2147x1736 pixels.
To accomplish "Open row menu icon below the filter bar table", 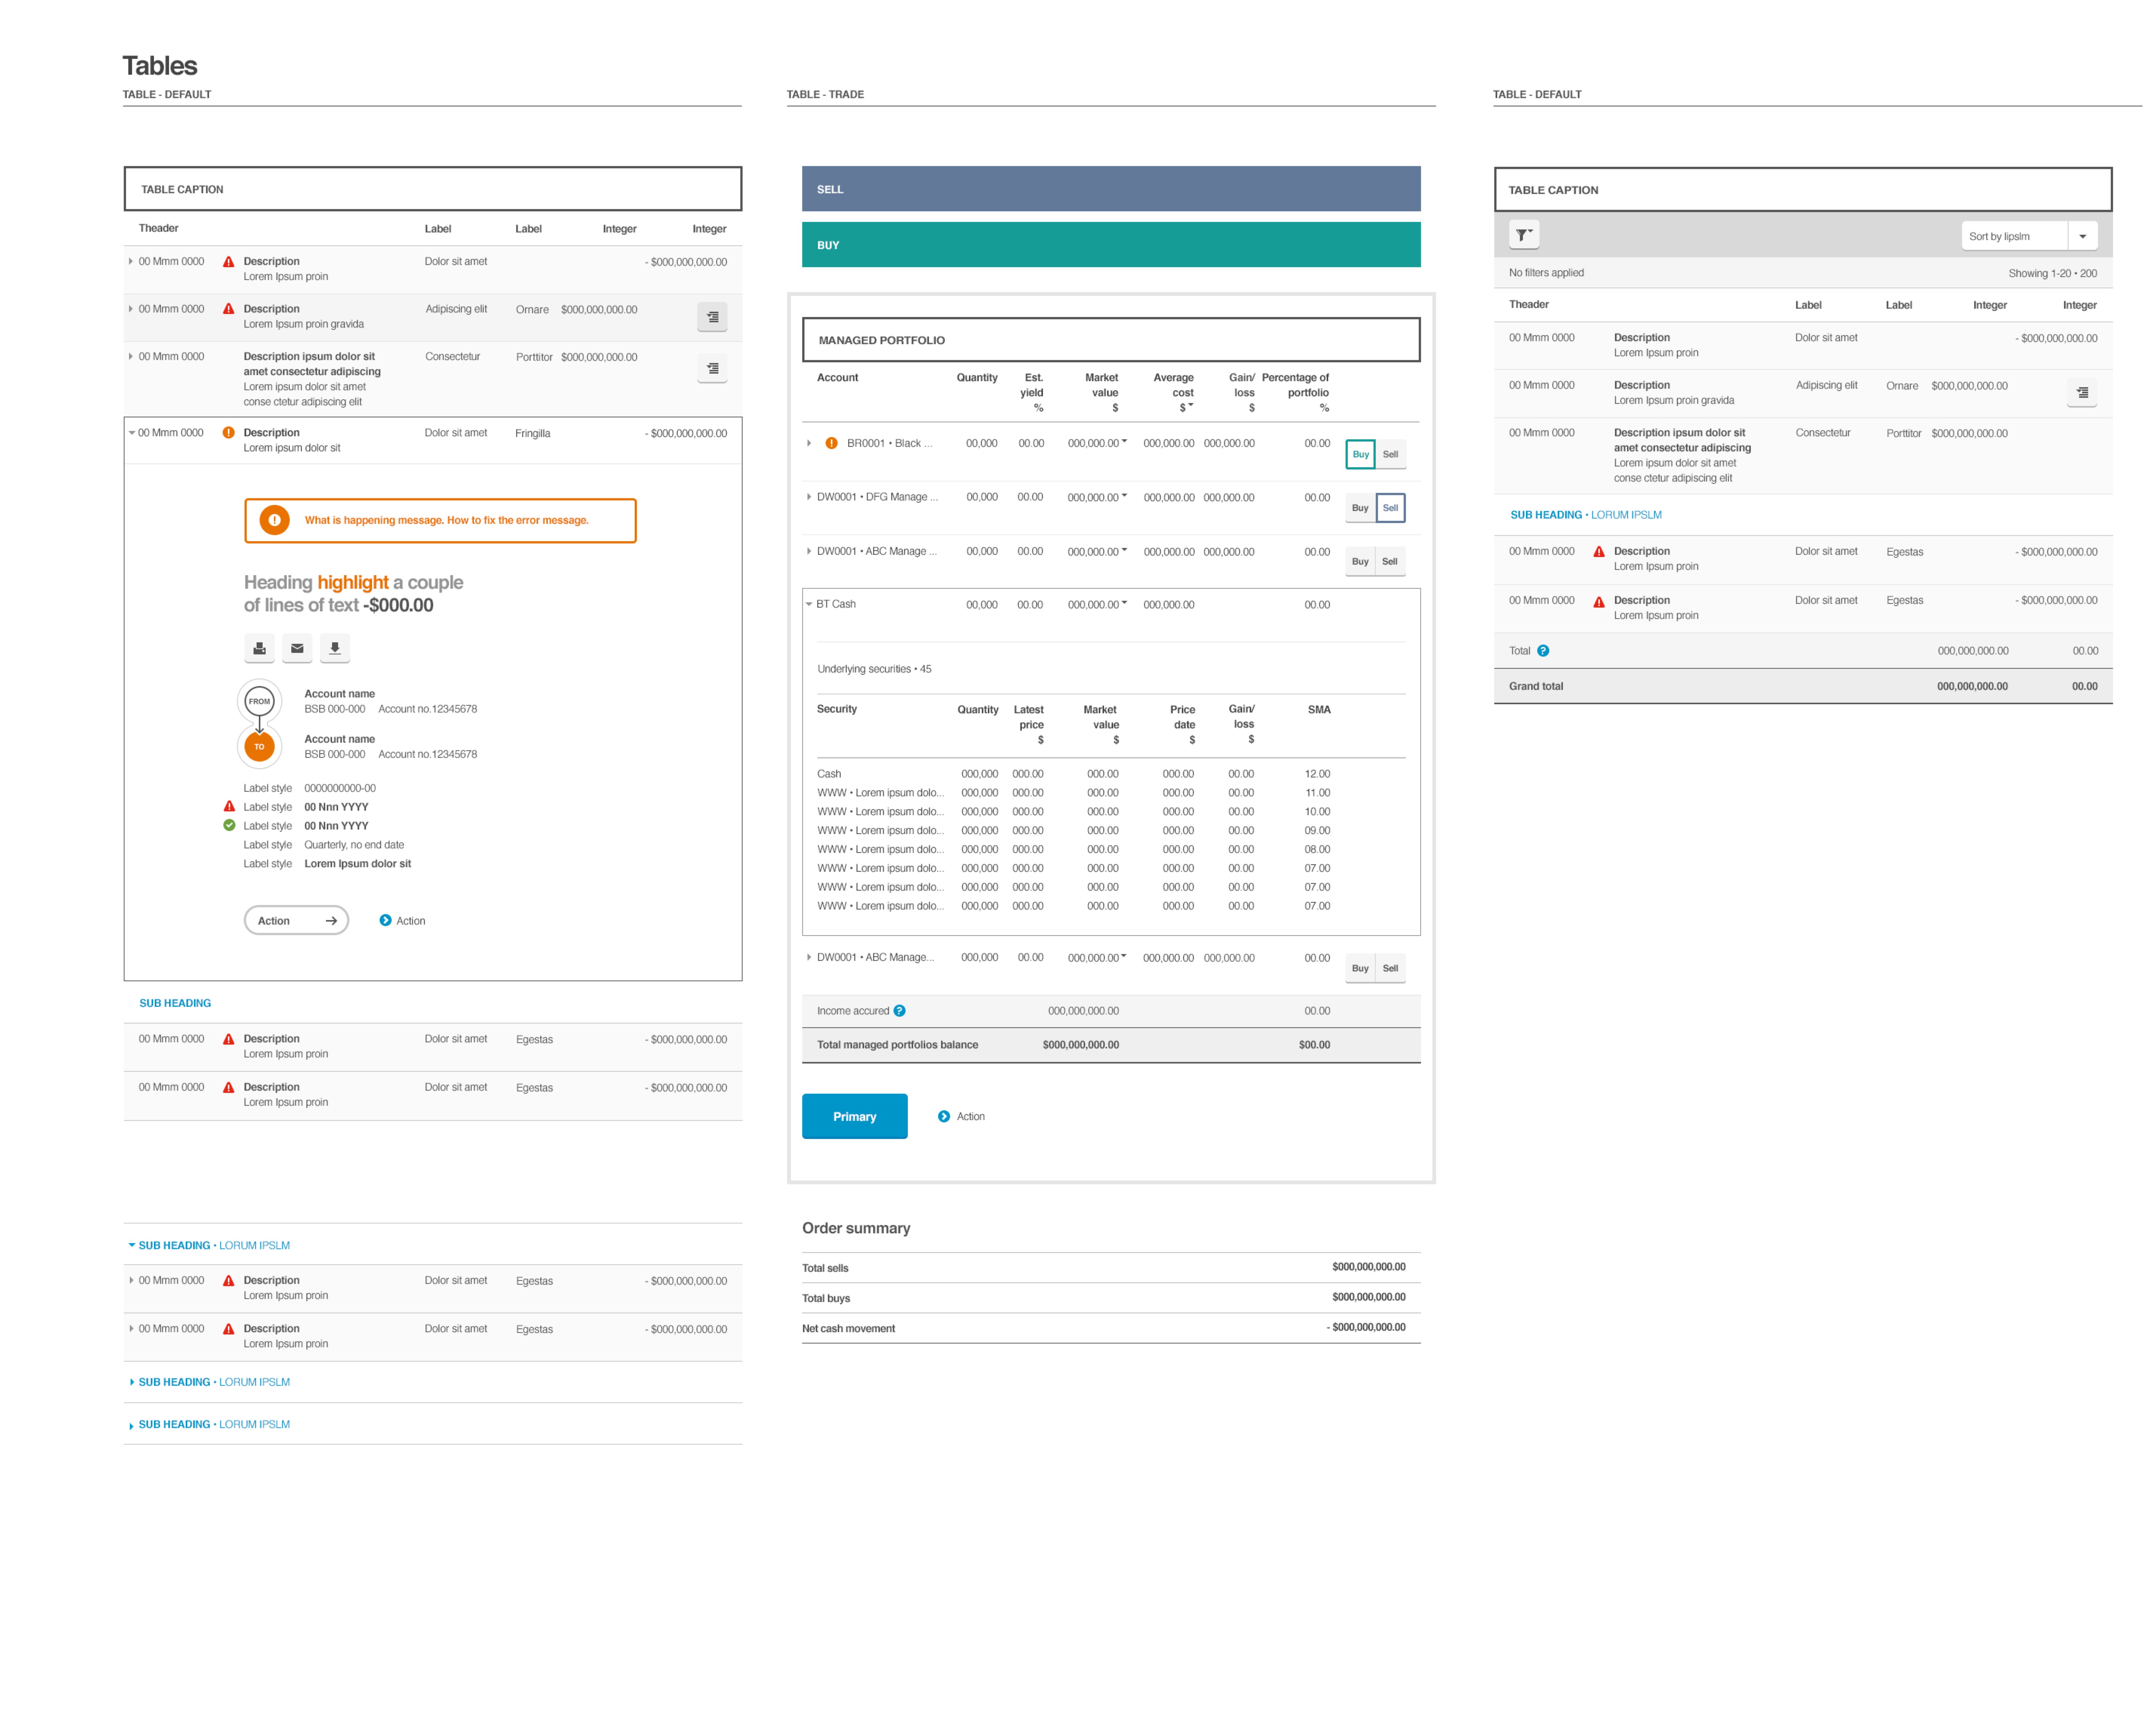I will pyautogui.click(x=2082, y=393).
